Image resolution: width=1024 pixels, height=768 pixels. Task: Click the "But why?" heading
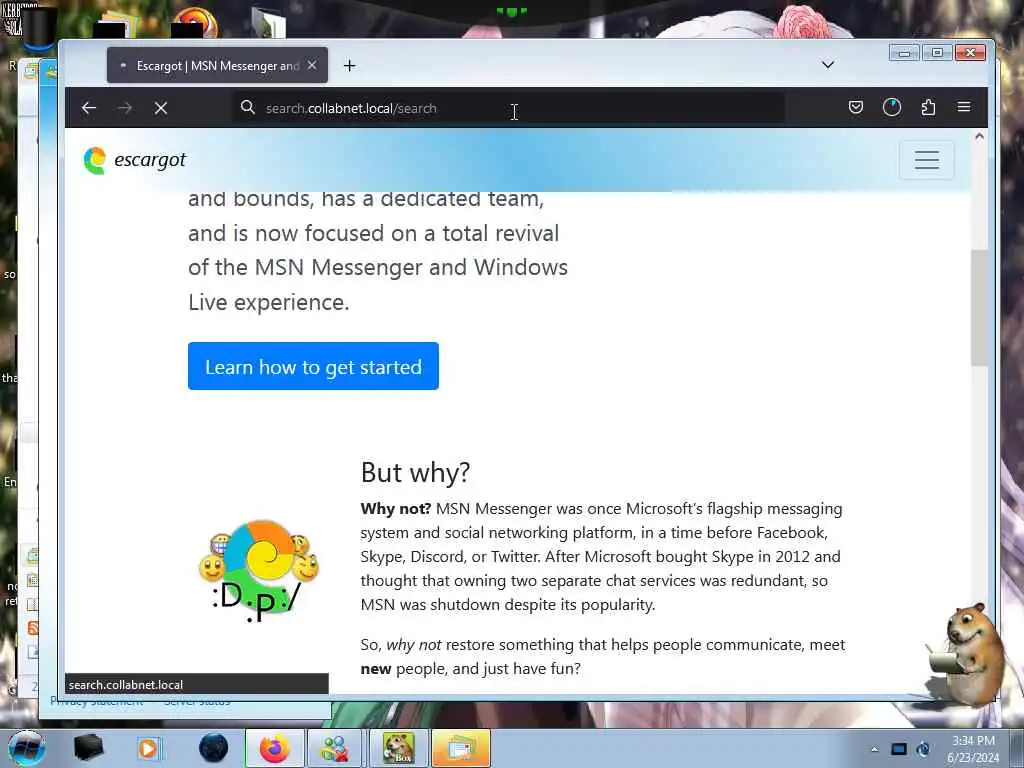415,472
